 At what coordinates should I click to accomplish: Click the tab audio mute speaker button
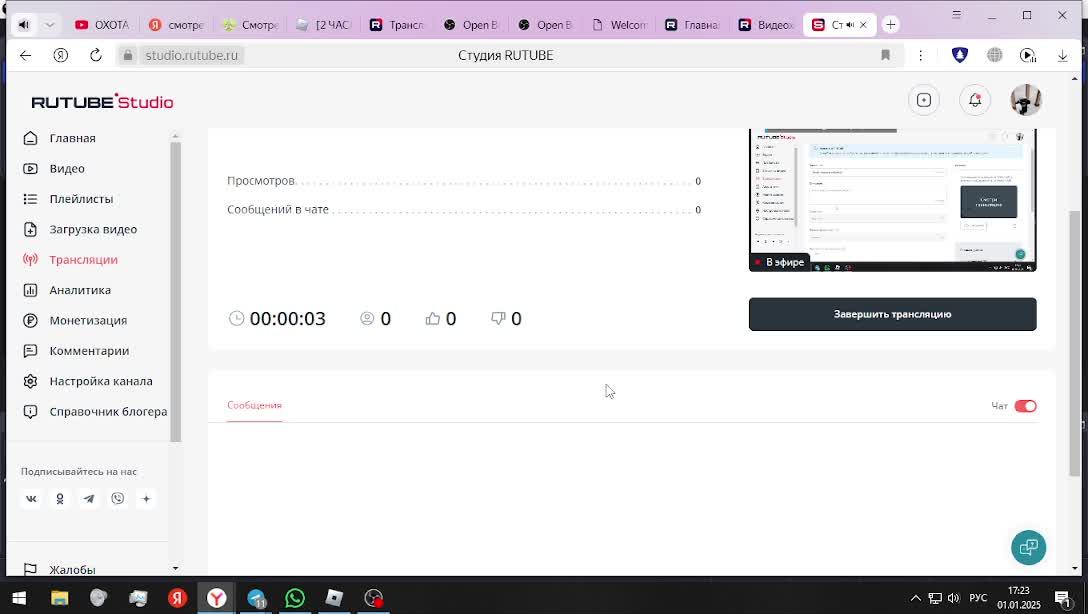tap(24, 25)
